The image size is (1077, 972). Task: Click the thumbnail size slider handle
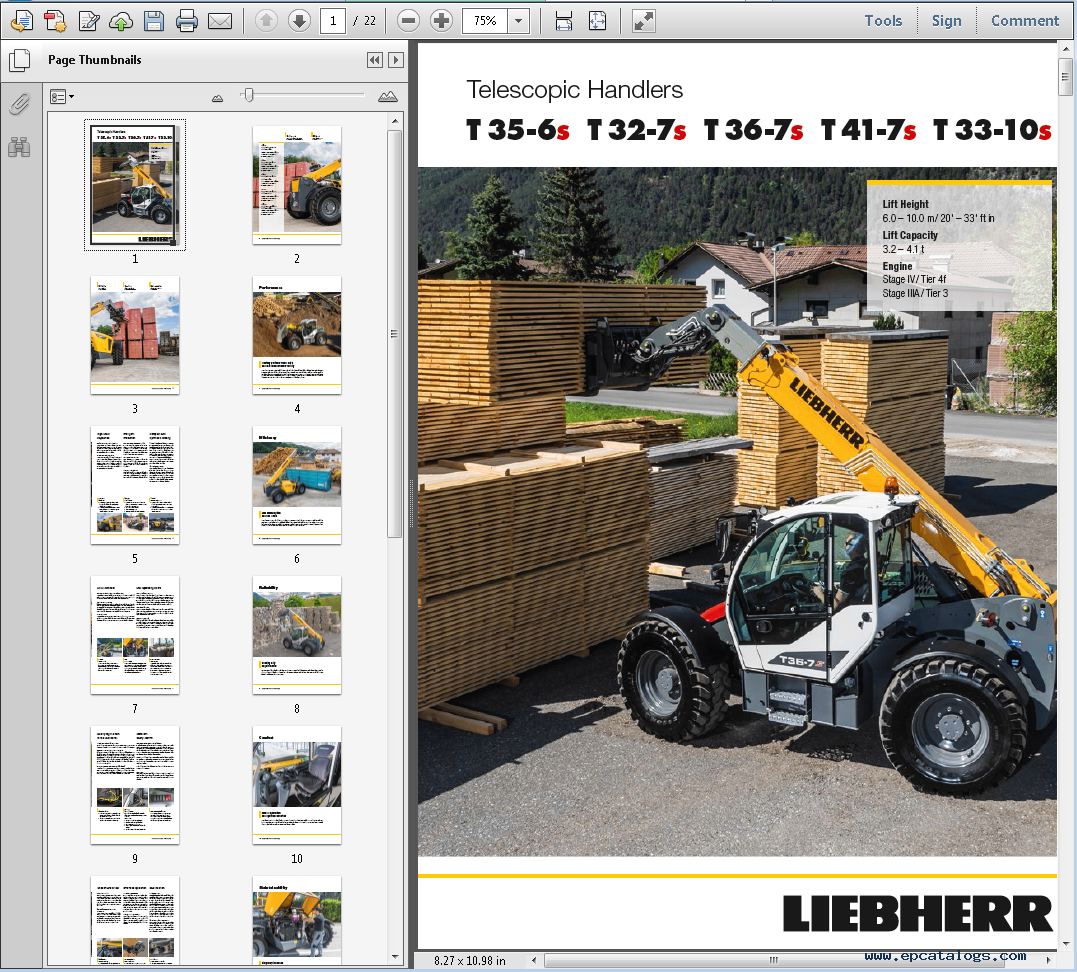(x=249, y=95)
